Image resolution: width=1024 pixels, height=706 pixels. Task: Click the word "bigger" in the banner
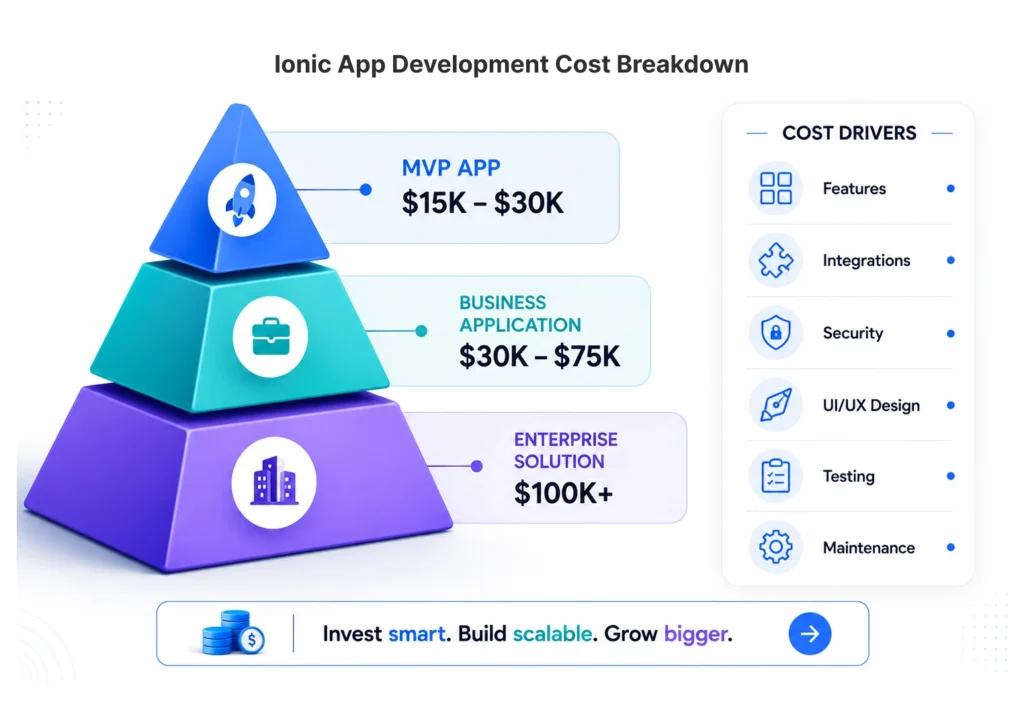coord(696,634)
